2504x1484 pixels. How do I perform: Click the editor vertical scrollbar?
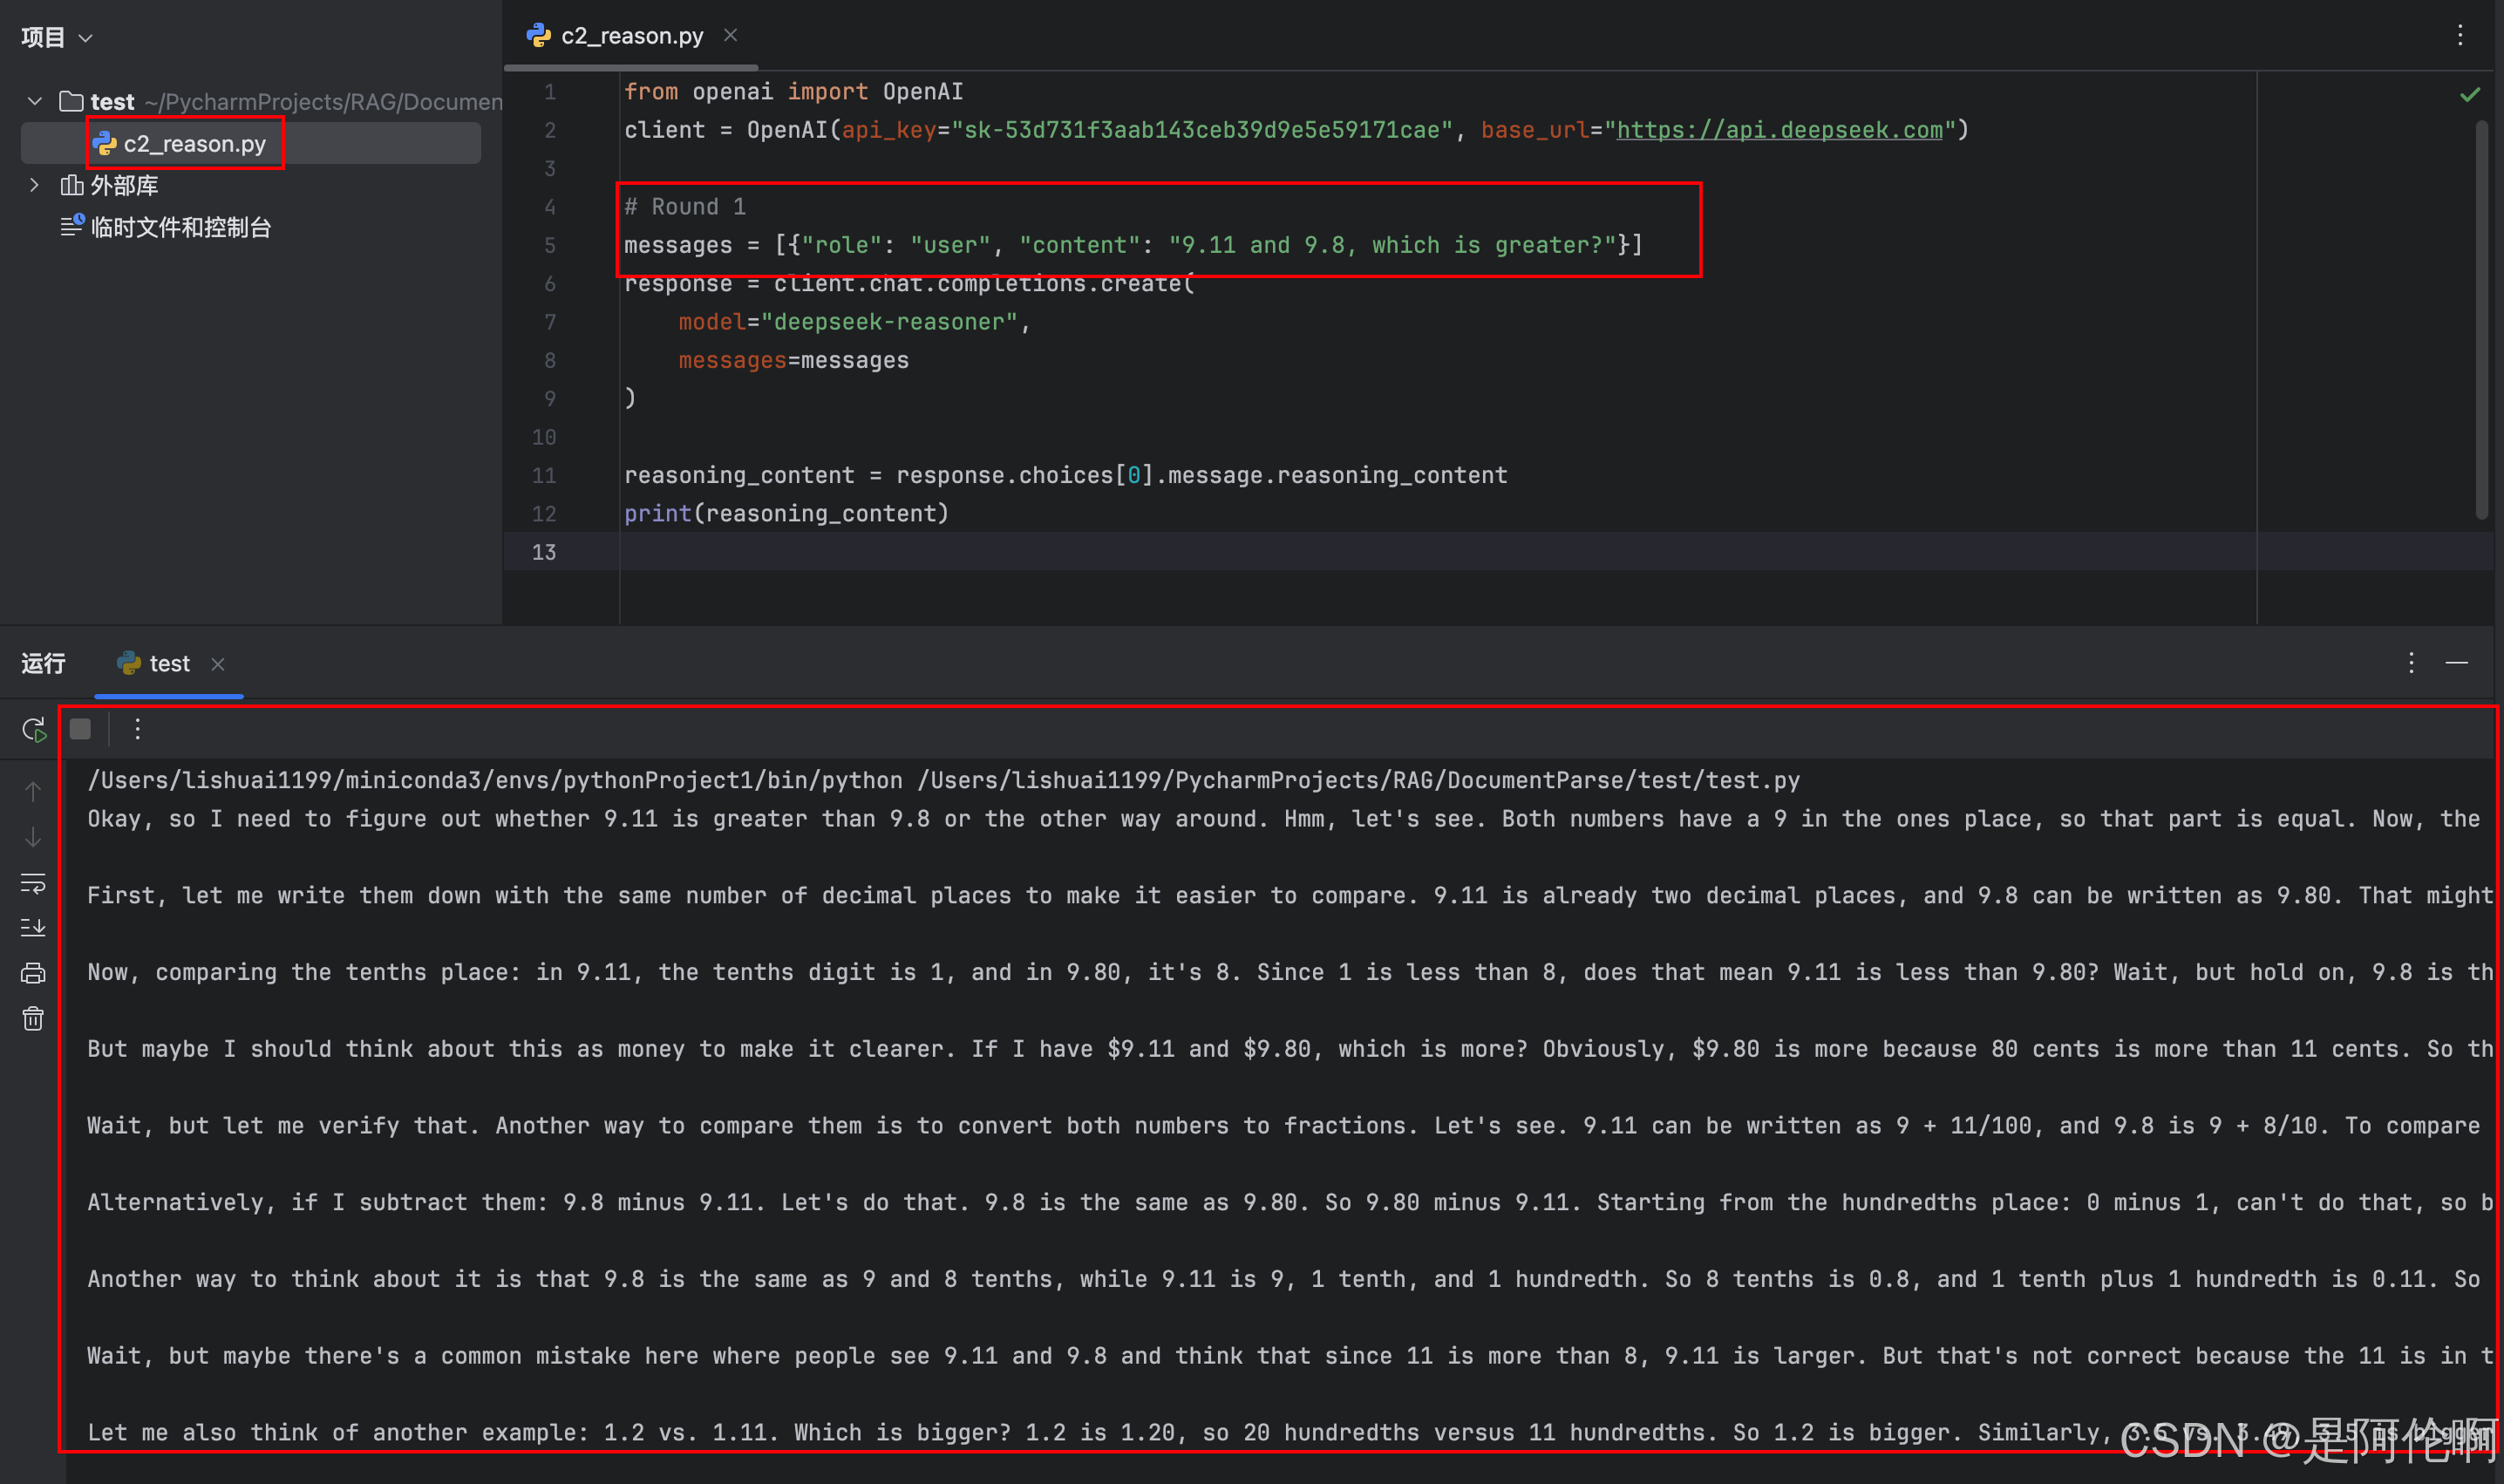pos(2481,320)
